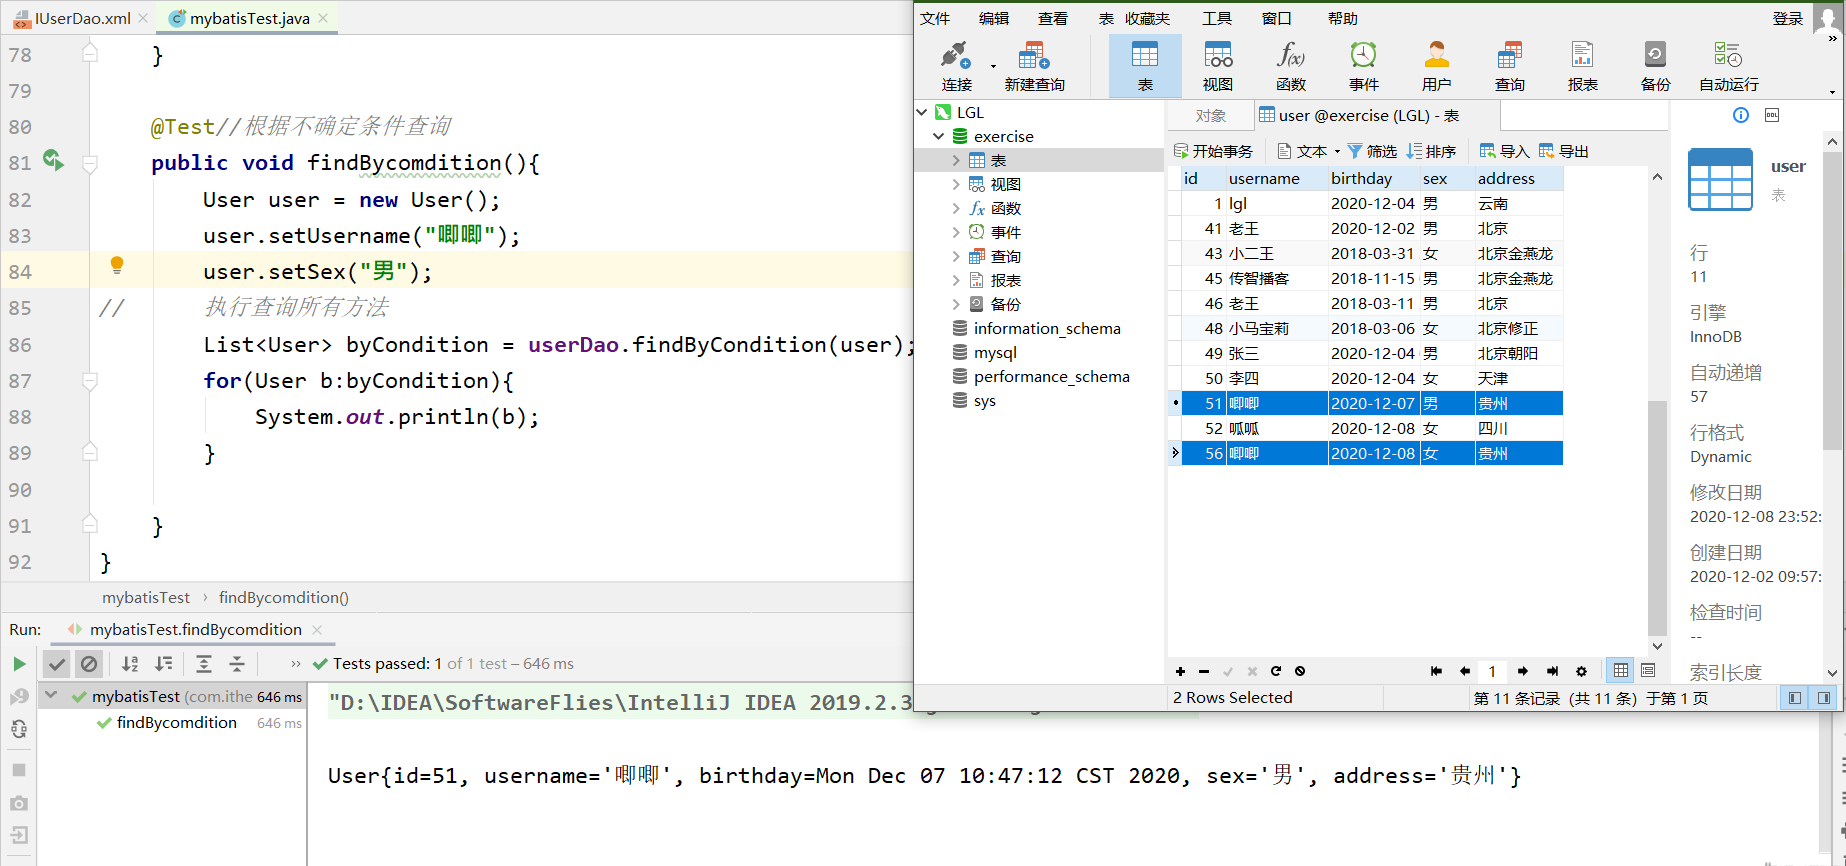Open the table settings gear icon
1846x866 pixels.
tap(1581, 671)
